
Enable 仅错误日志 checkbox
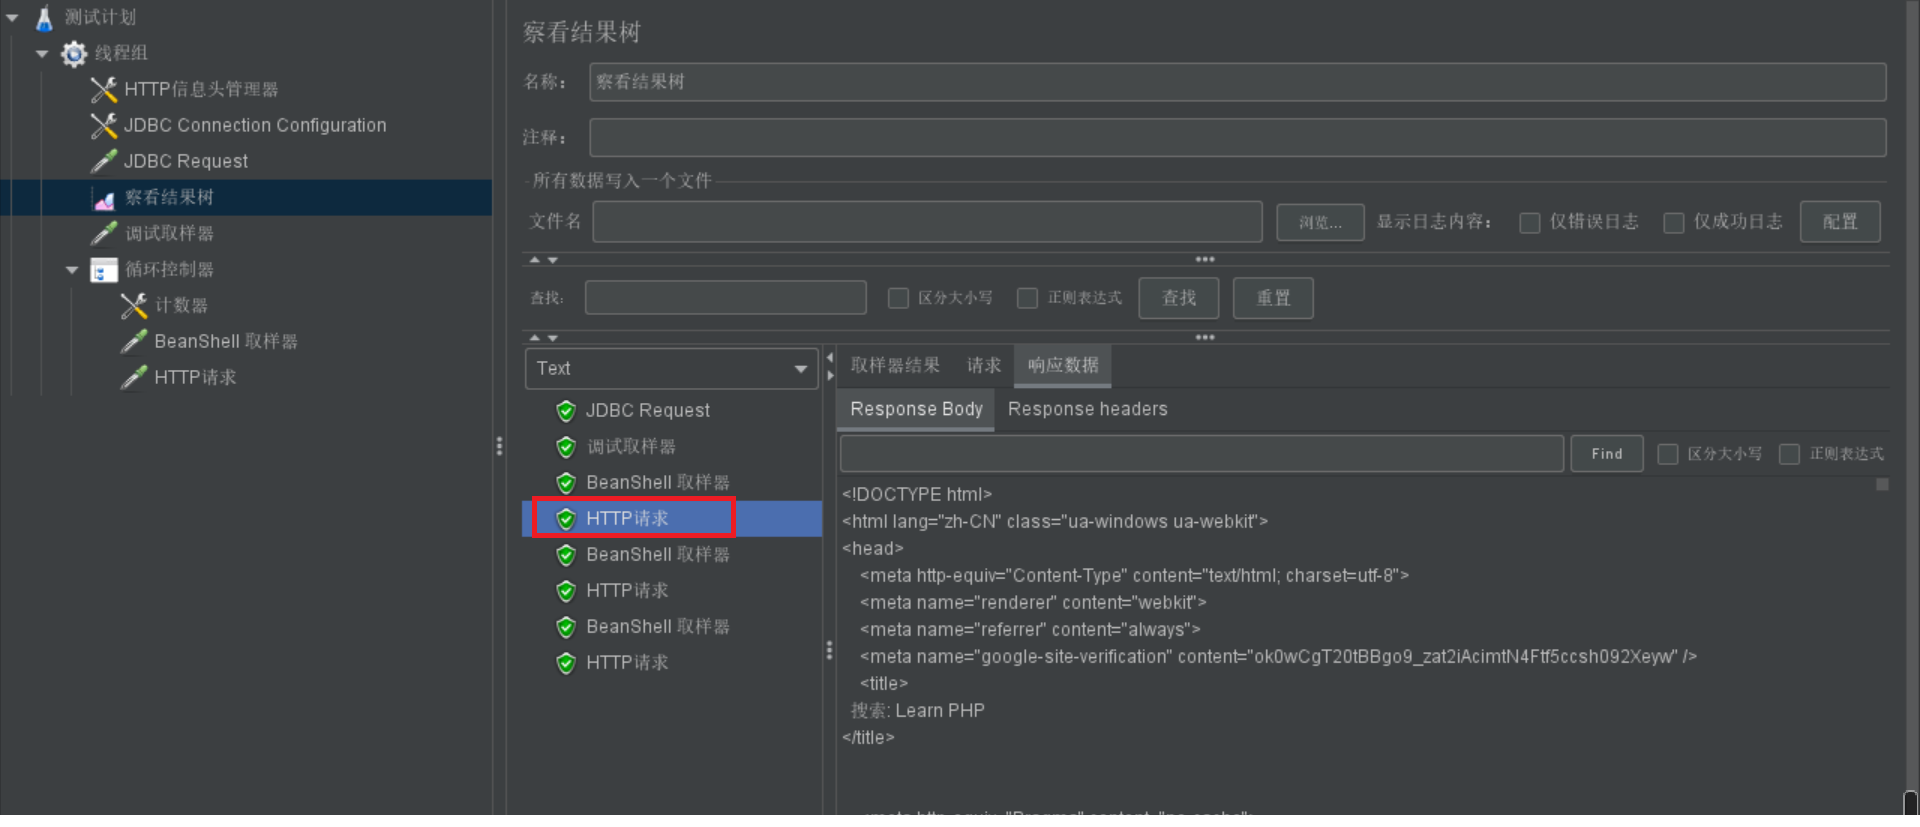pos(1529,223)
